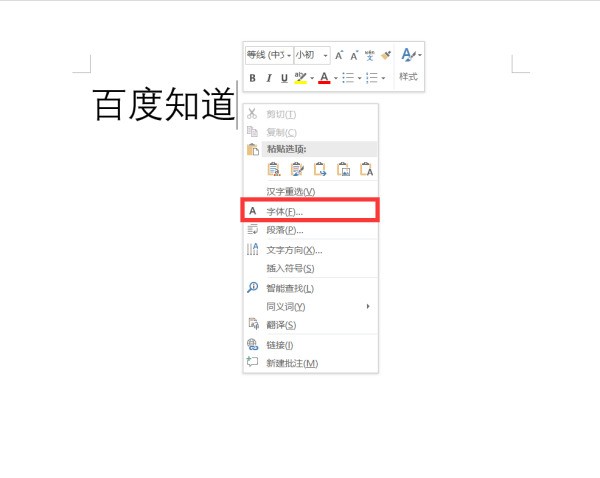Open the 字体(F)... font dialog
This screenshot has width=600, height=478.
coord(311,211)
